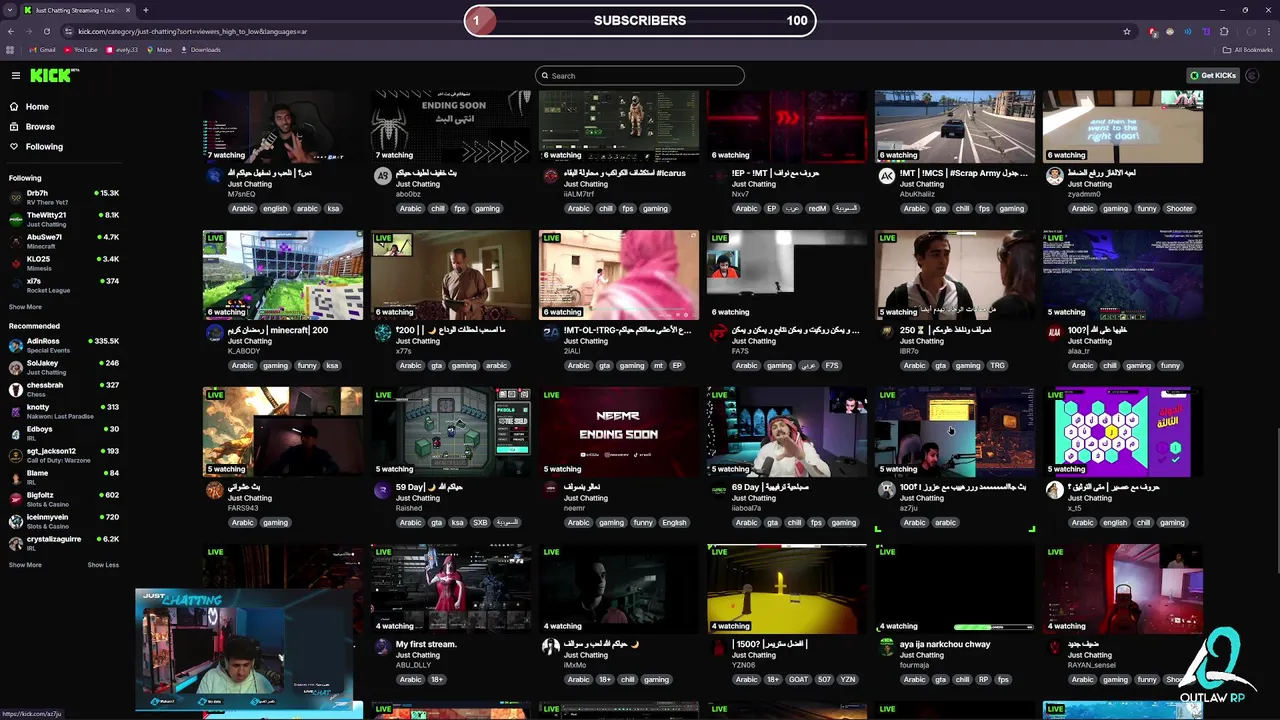This screenshot has height=720, width=1280.
Task: Open the tab search dropdown arrow
Action: click(8, 10)
